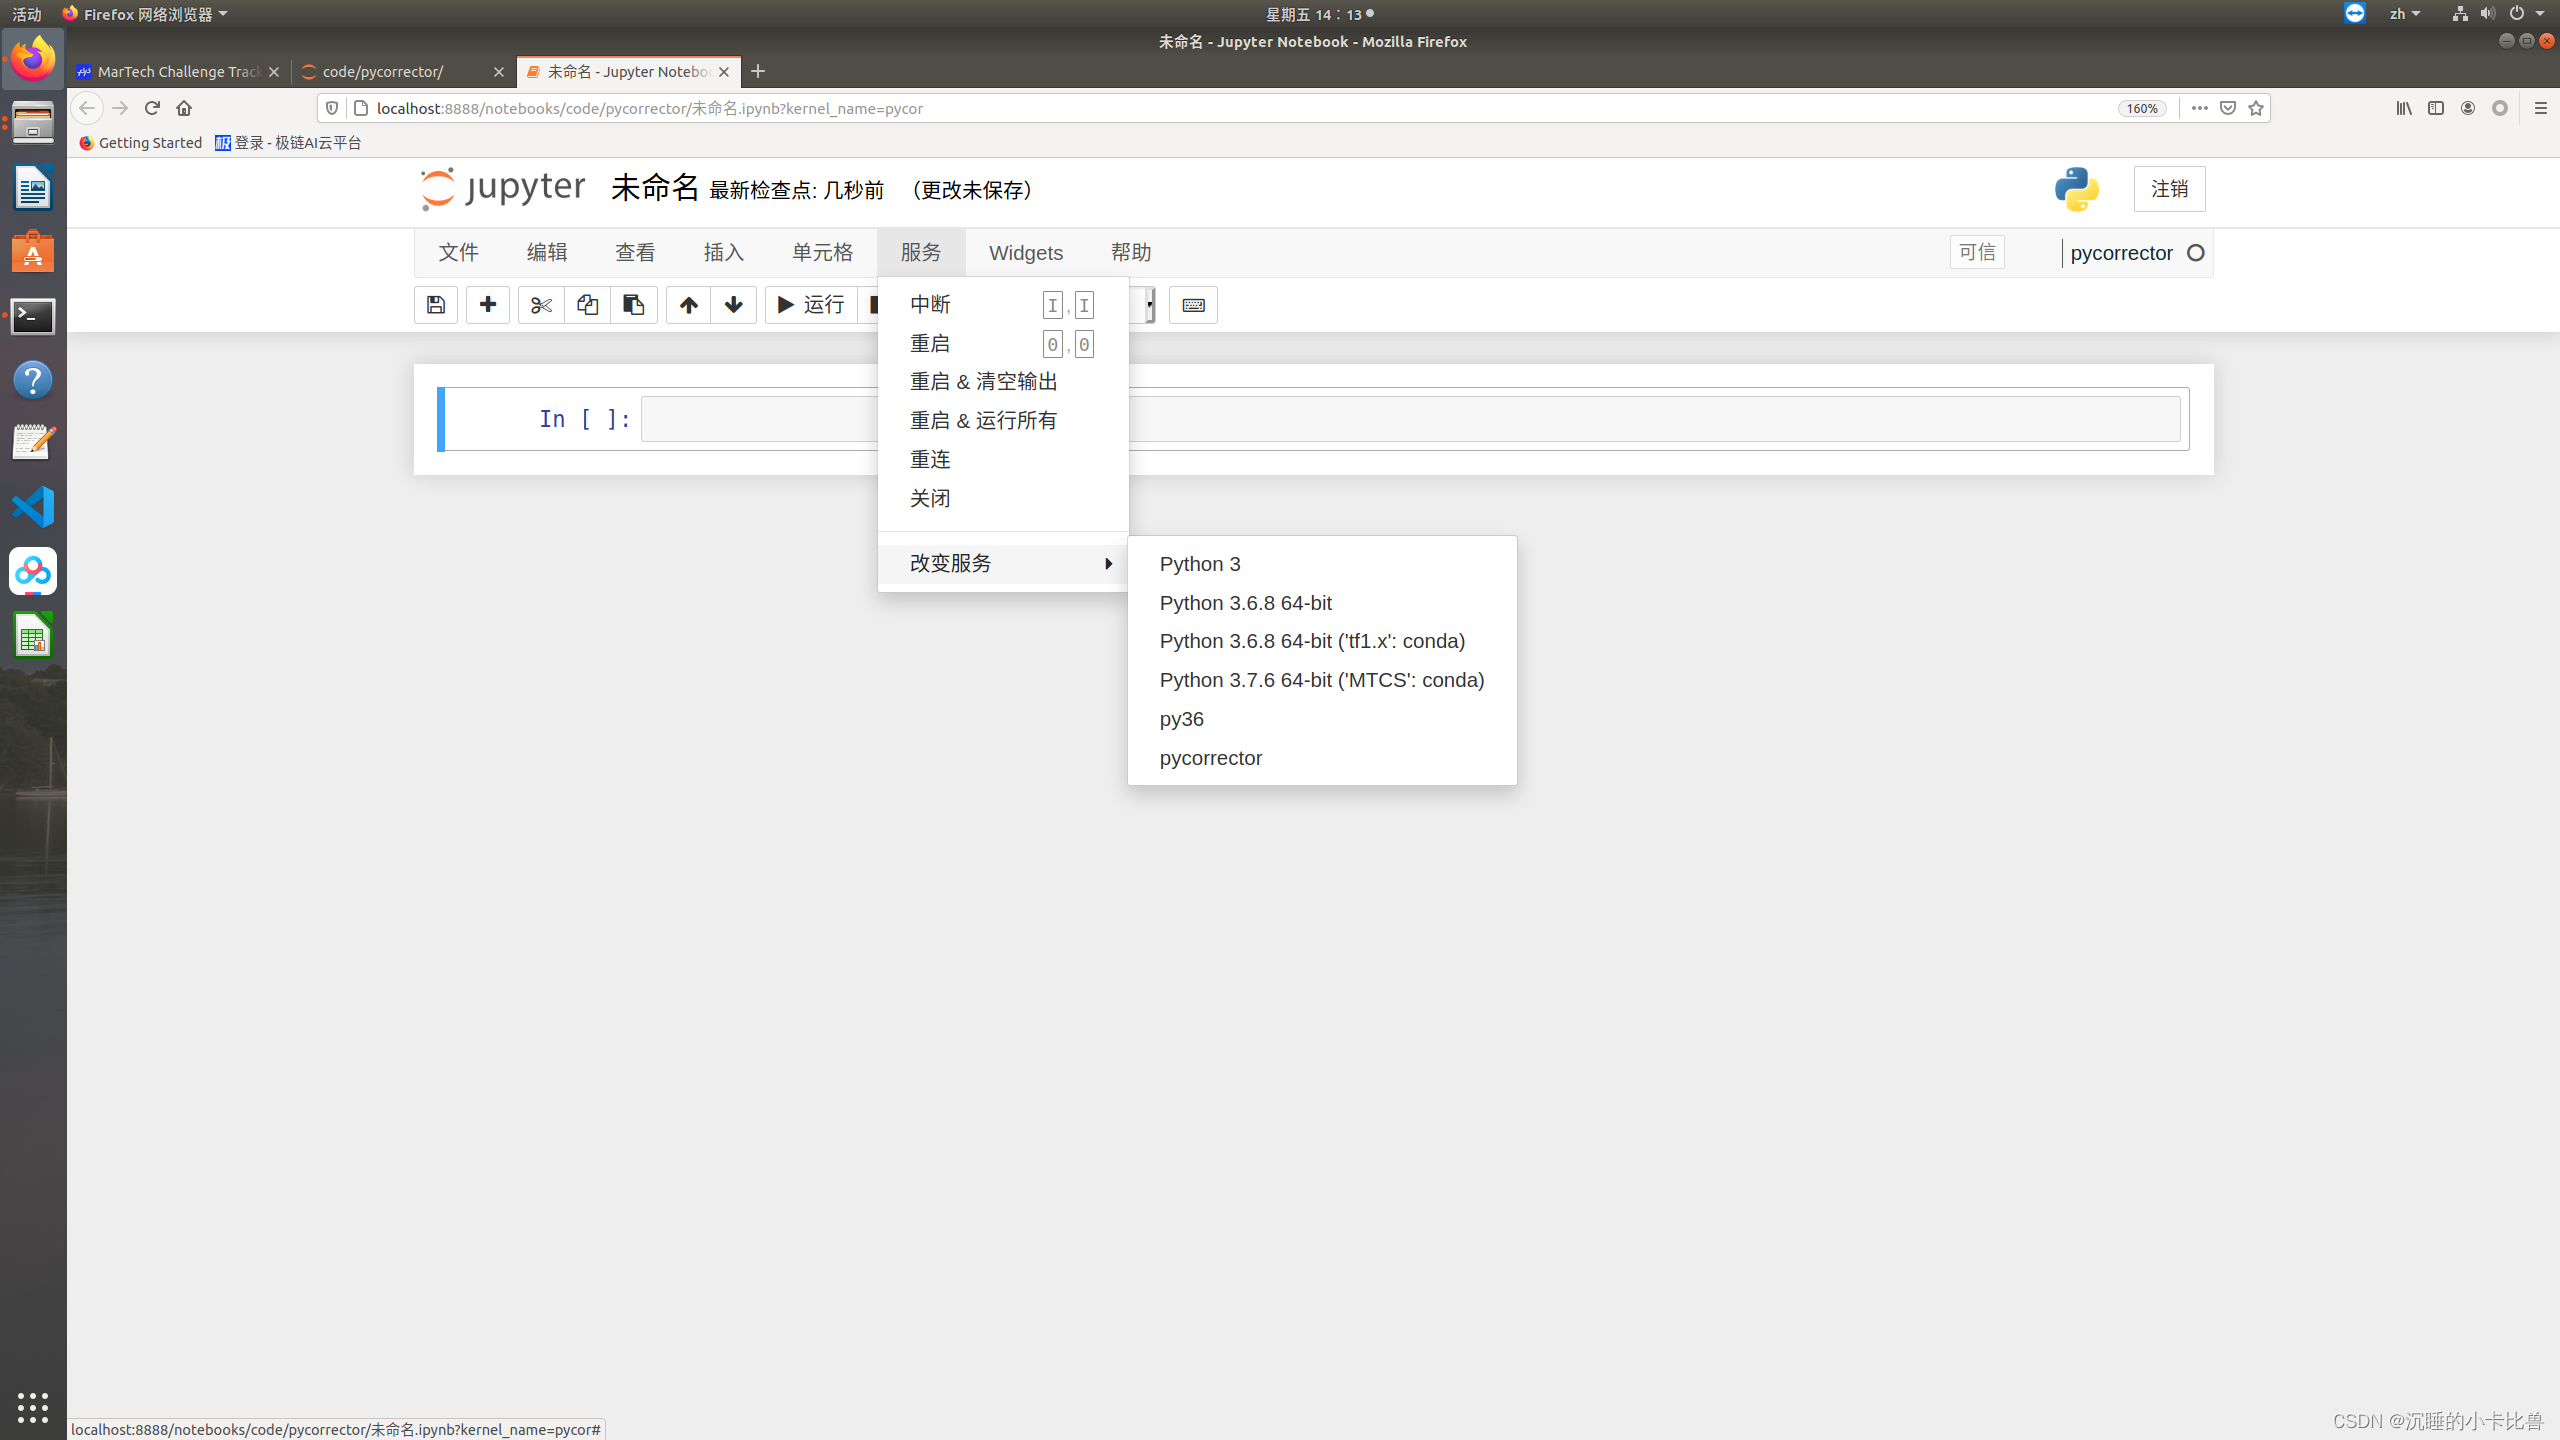Open the Widgets menu

[x=1026, y=252]
